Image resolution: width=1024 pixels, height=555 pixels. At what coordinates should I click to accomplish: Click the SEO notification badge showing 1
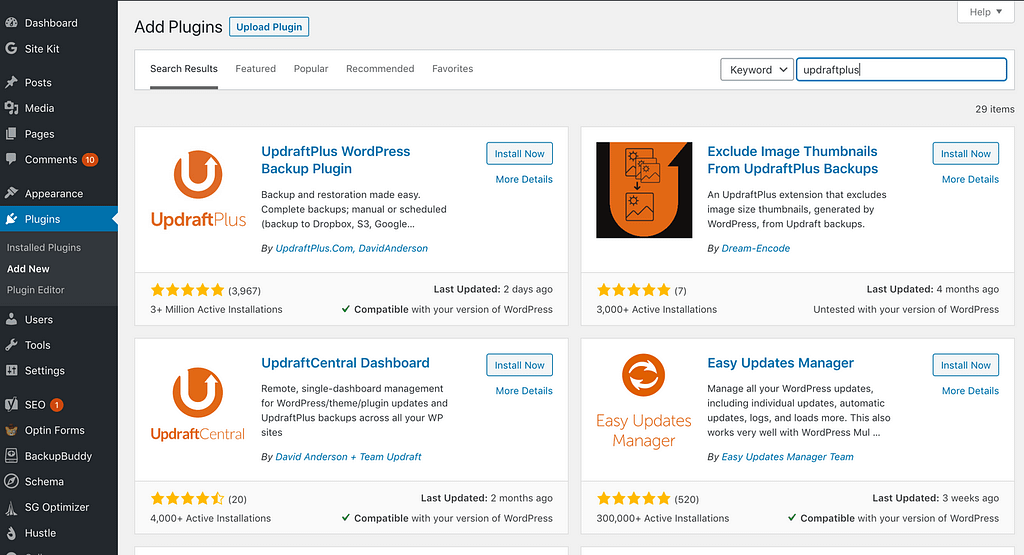point(57,405)
